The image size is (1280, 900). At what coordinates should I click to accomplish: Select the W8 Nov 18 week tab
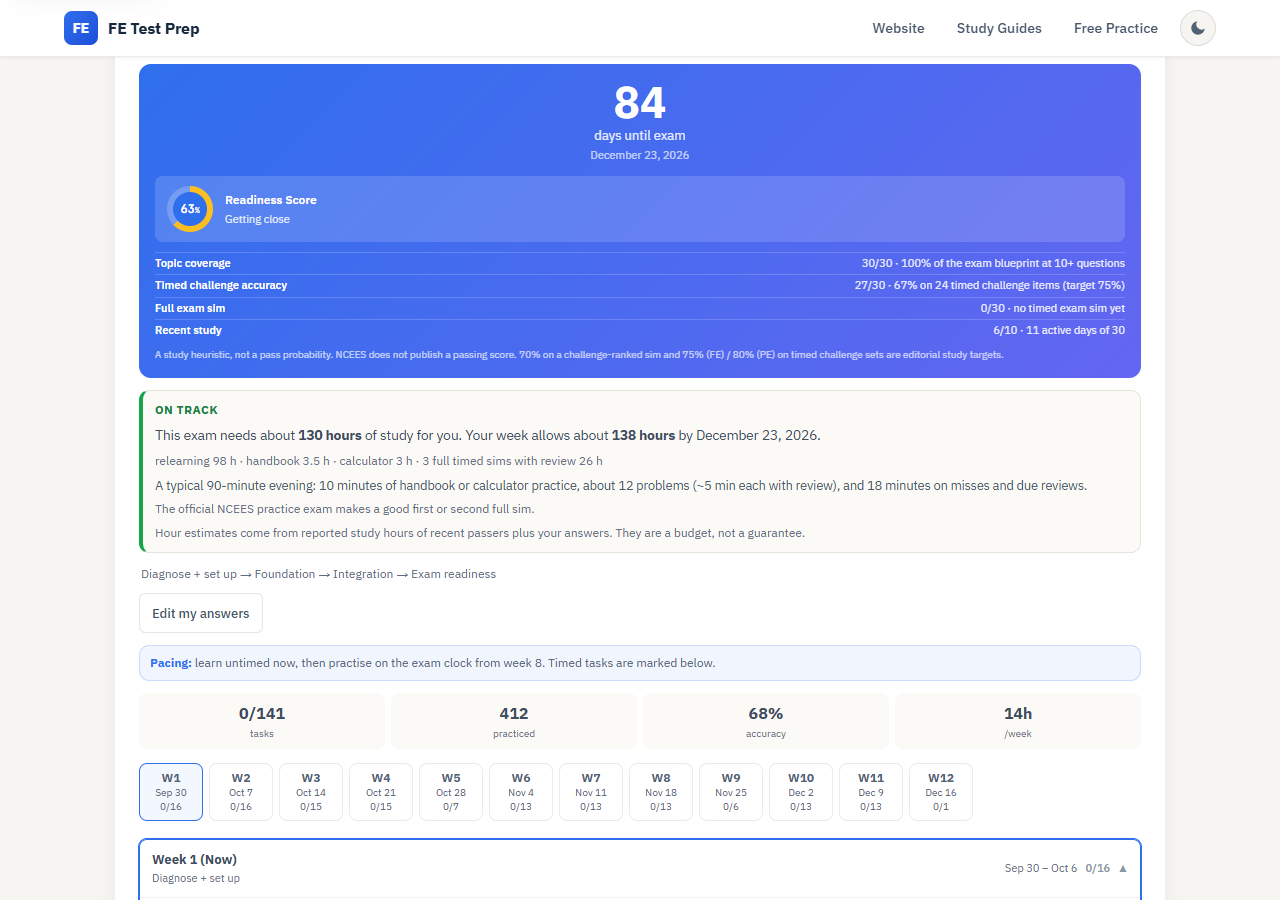click(661, 792)
